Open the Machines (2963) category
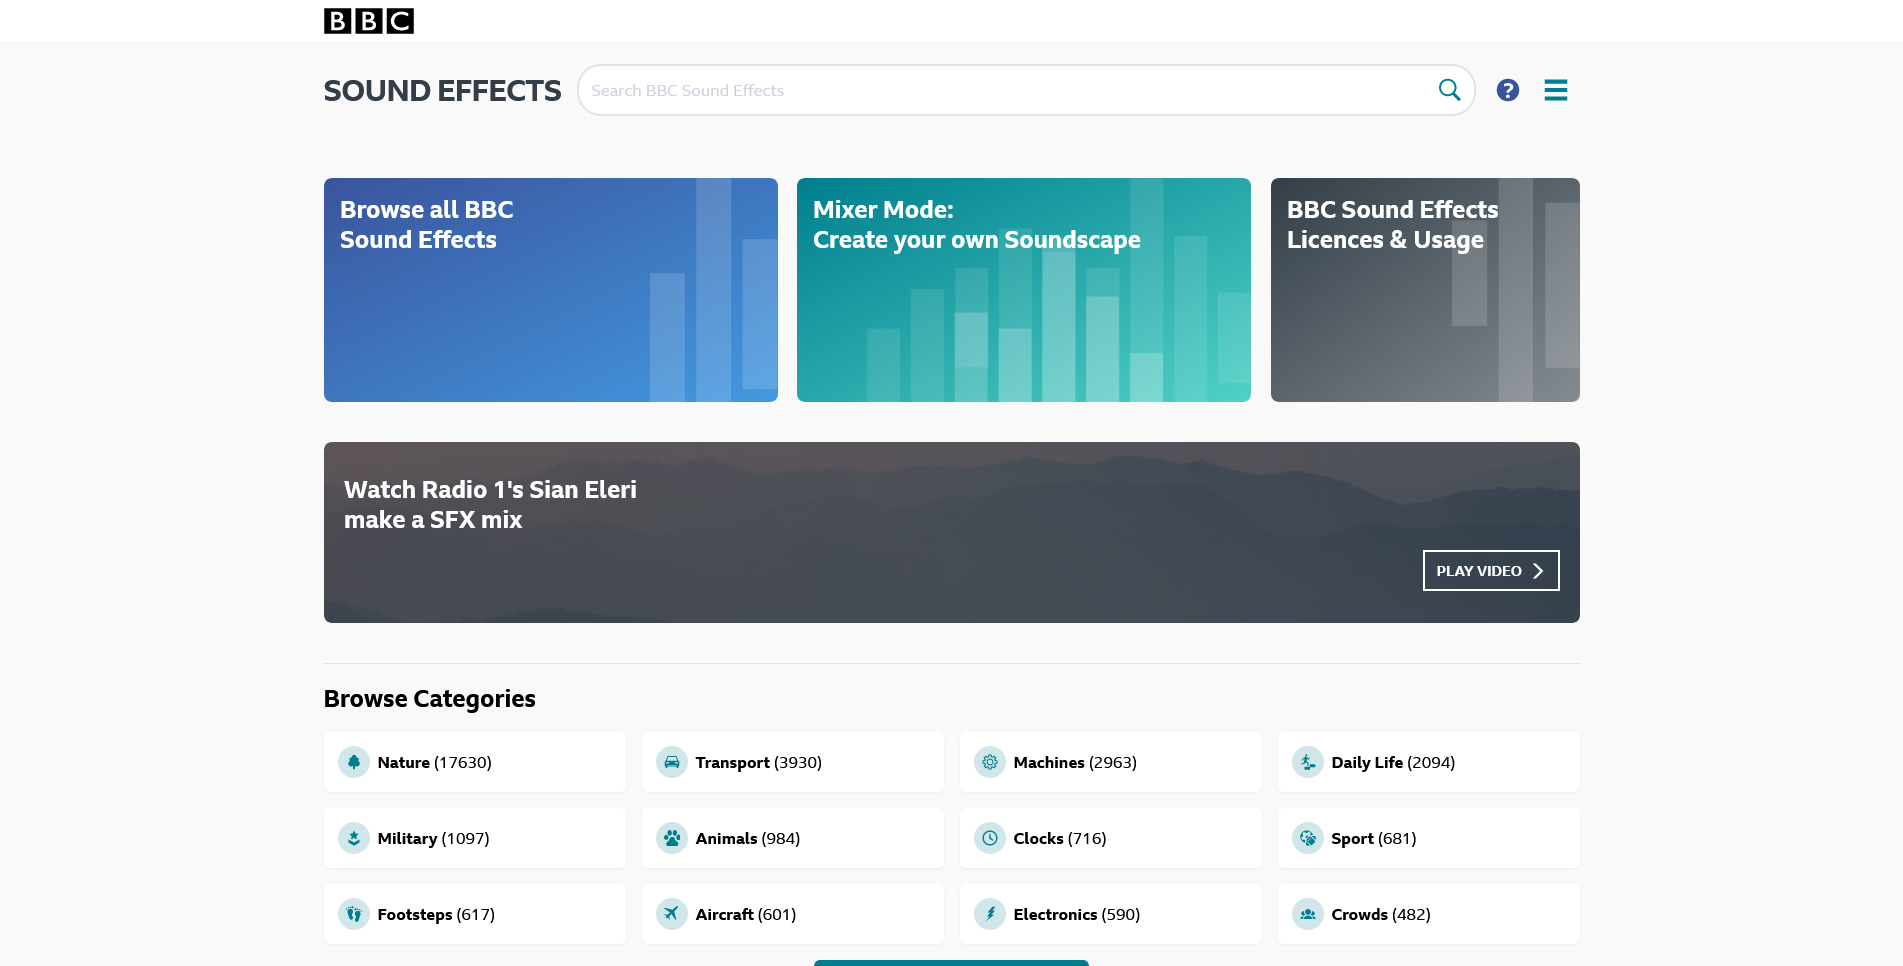This screenshot has height=966, width=1903. [1111, 762]
